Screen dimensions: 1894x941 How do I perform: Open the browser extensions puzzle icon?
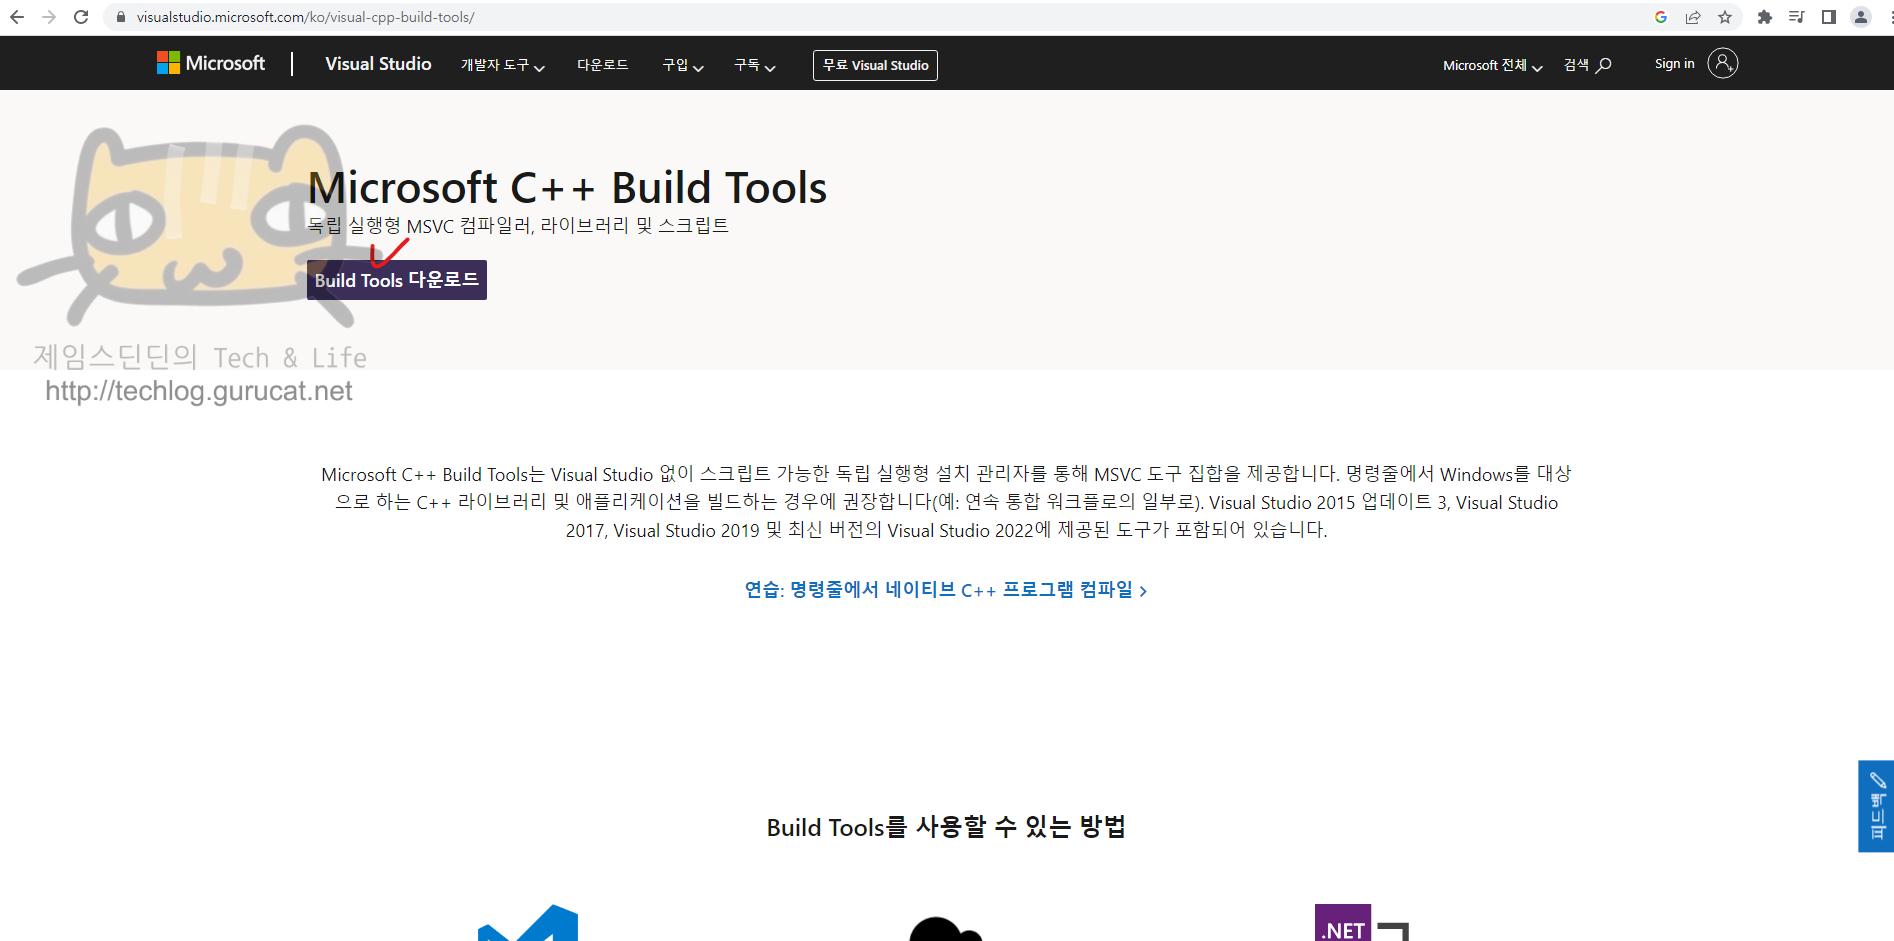click(x=1765, y=17)
